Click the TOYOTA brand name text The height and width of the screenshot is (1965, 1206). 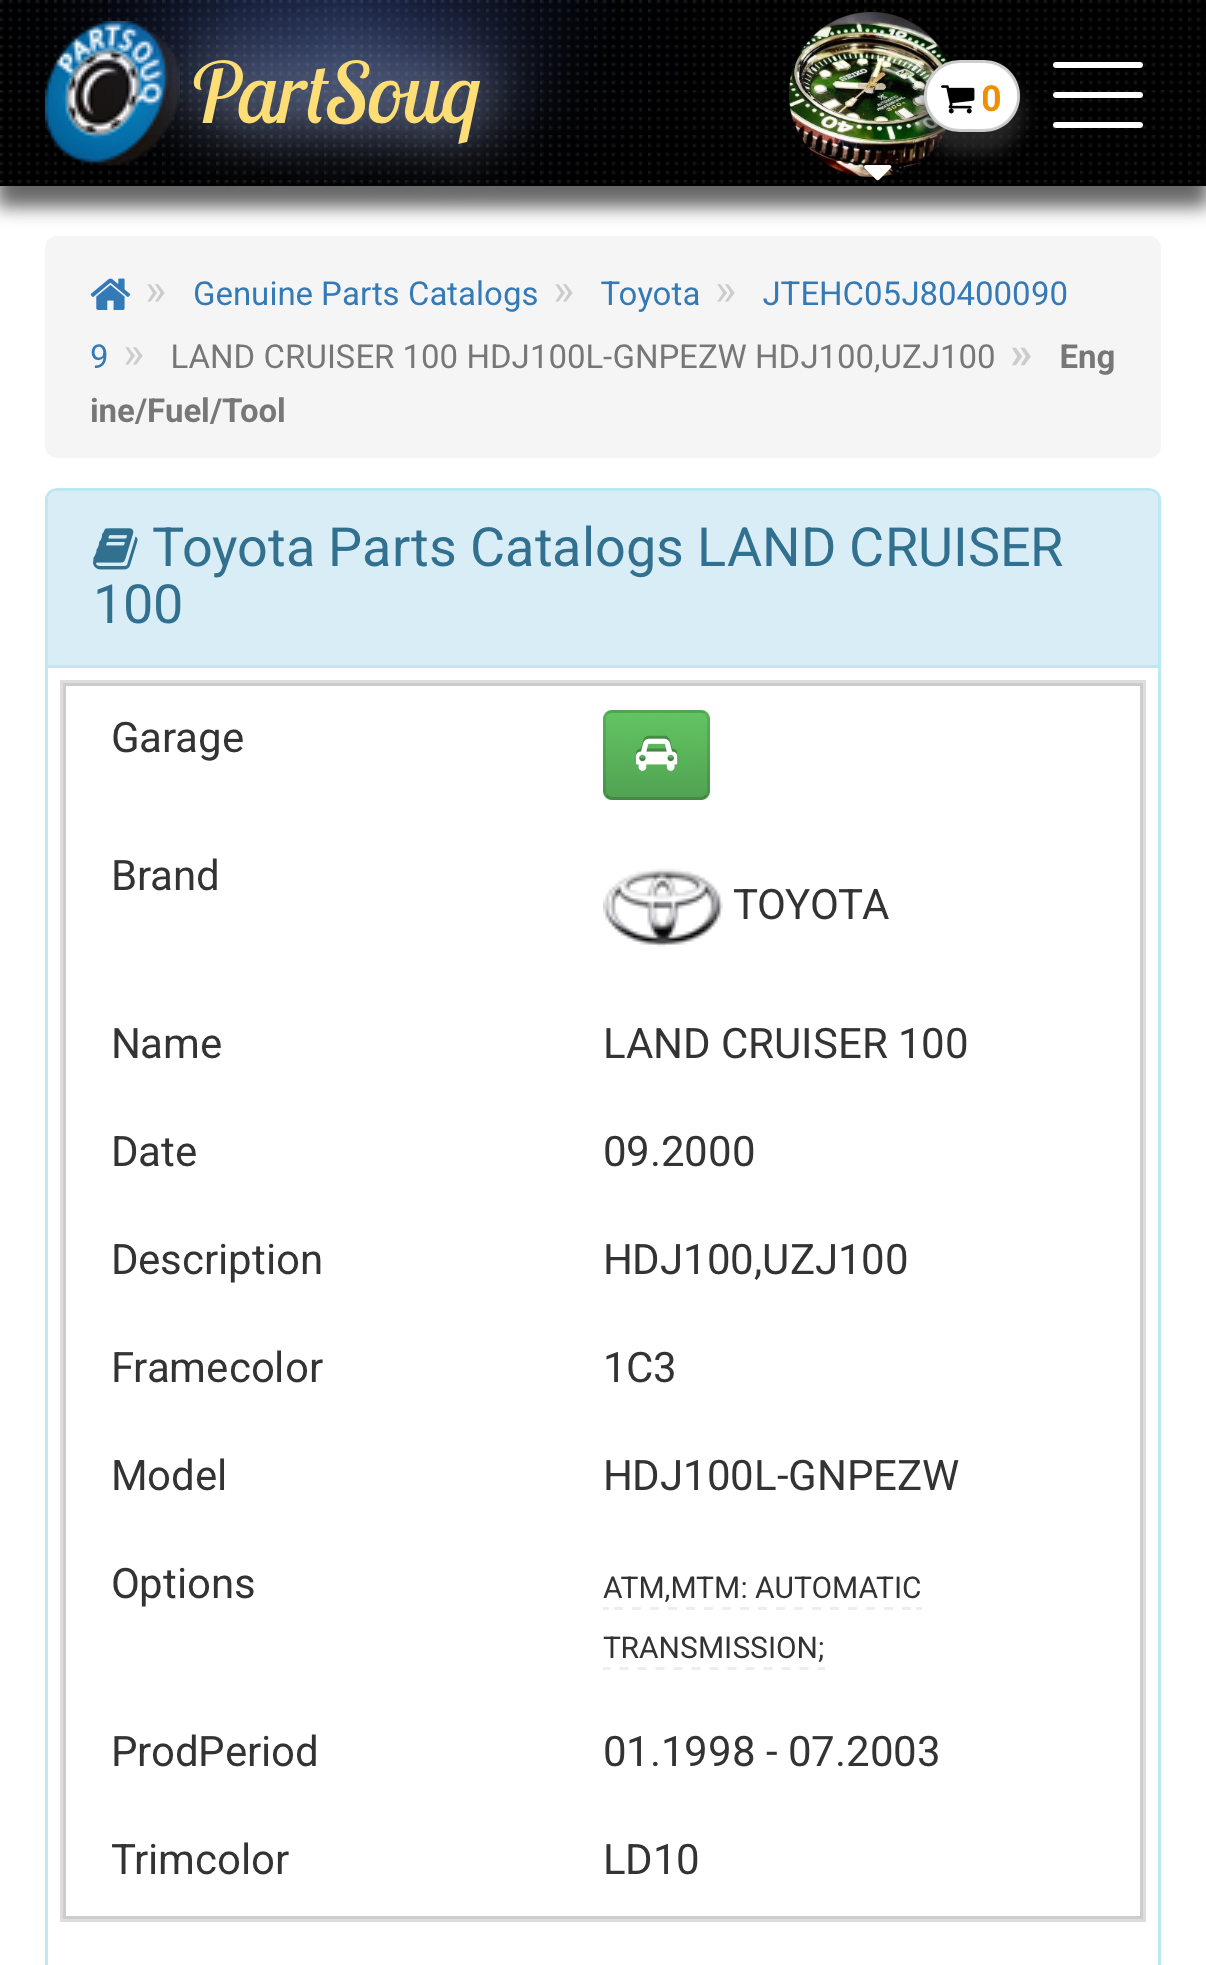pyautogui.click(x=810, y=905)
